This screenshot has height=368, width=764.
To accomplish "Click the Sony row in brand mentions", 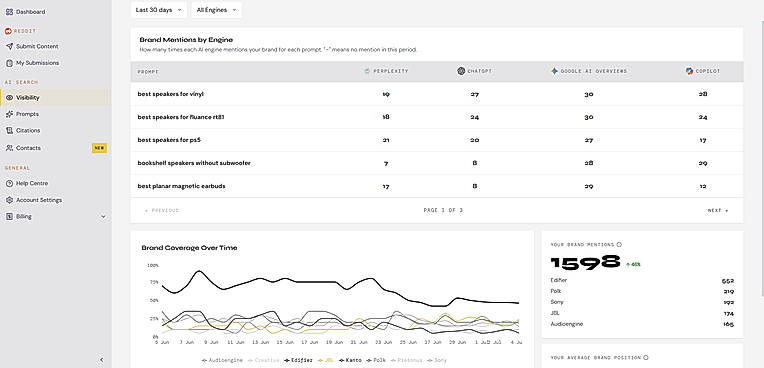I will 642,302.
